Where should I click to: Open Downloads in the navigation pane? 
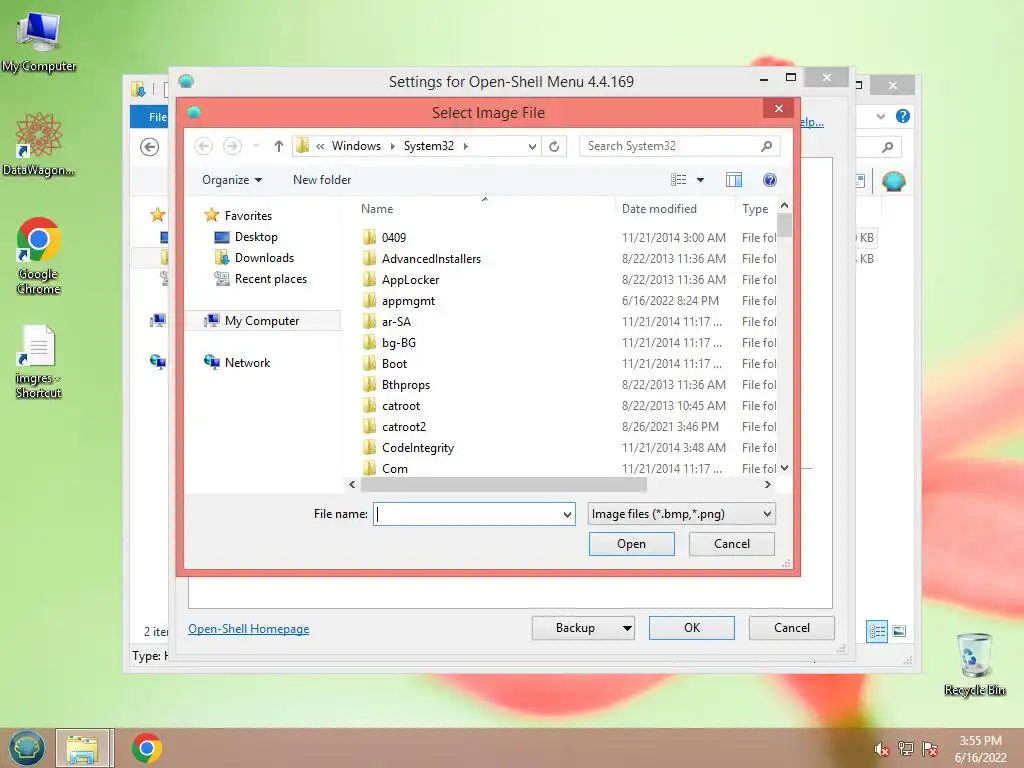[264, 257]
